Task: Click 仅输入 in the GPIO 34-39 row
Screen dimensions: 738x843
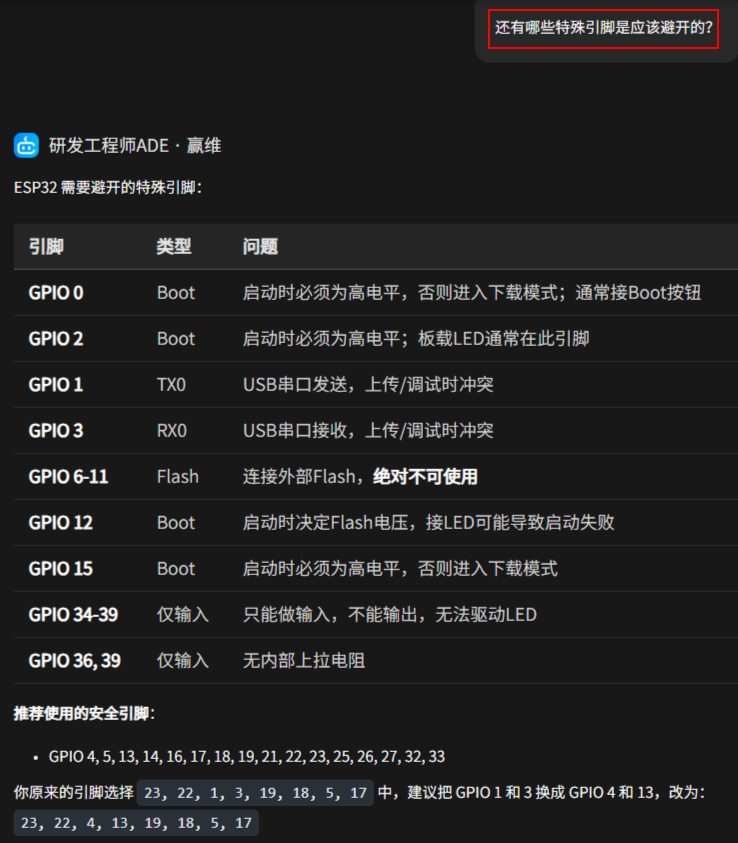Action: pos(183,615)
